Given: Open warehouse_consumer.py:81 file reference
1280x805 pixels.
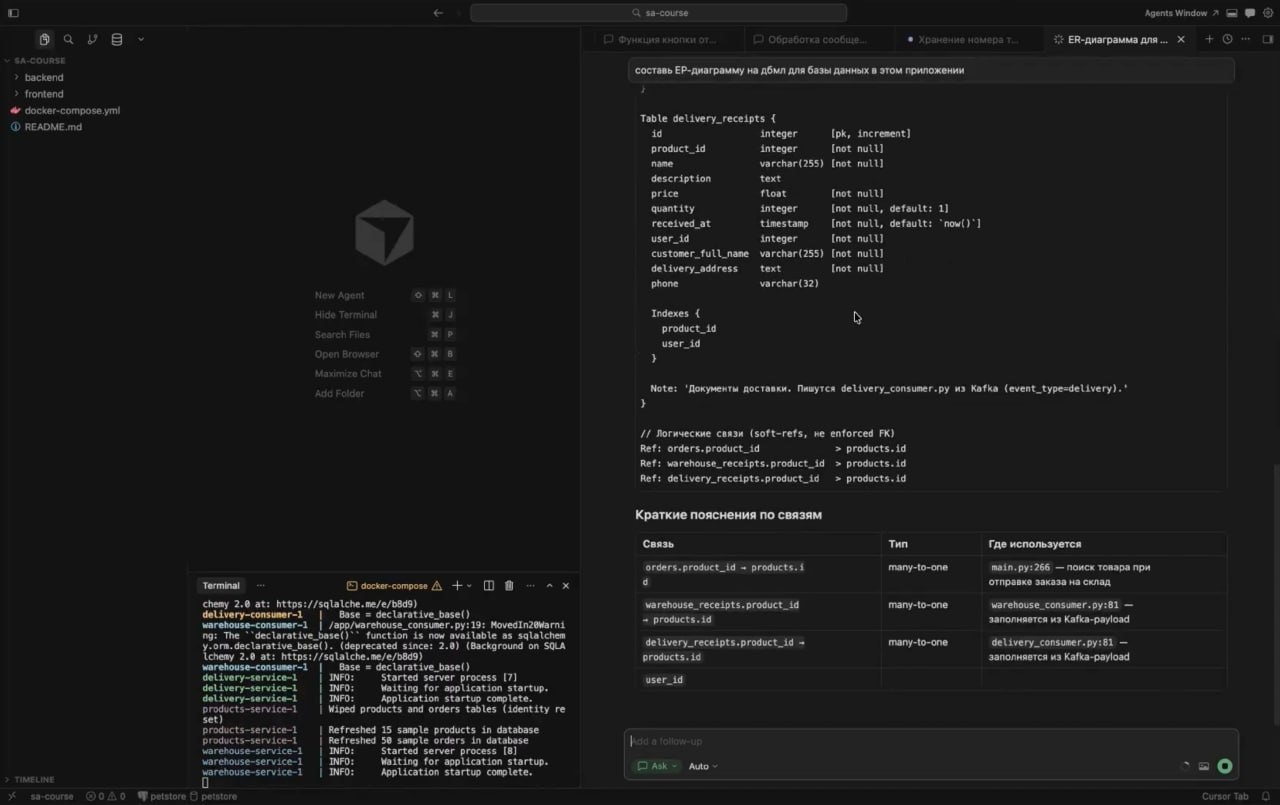Looking at the screenshot, I should [1055, 605].
